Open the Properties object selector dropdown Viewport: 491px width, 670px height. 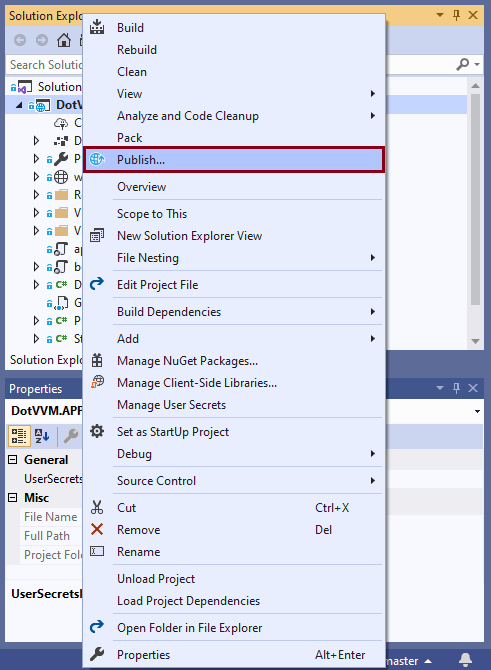point(477,411)
